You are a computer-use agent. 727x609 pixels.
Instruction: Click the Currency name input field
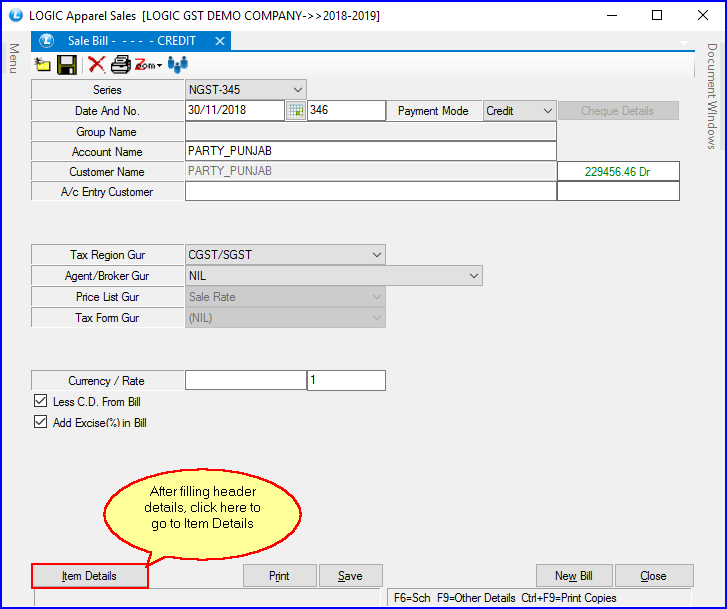coord(246,380)
